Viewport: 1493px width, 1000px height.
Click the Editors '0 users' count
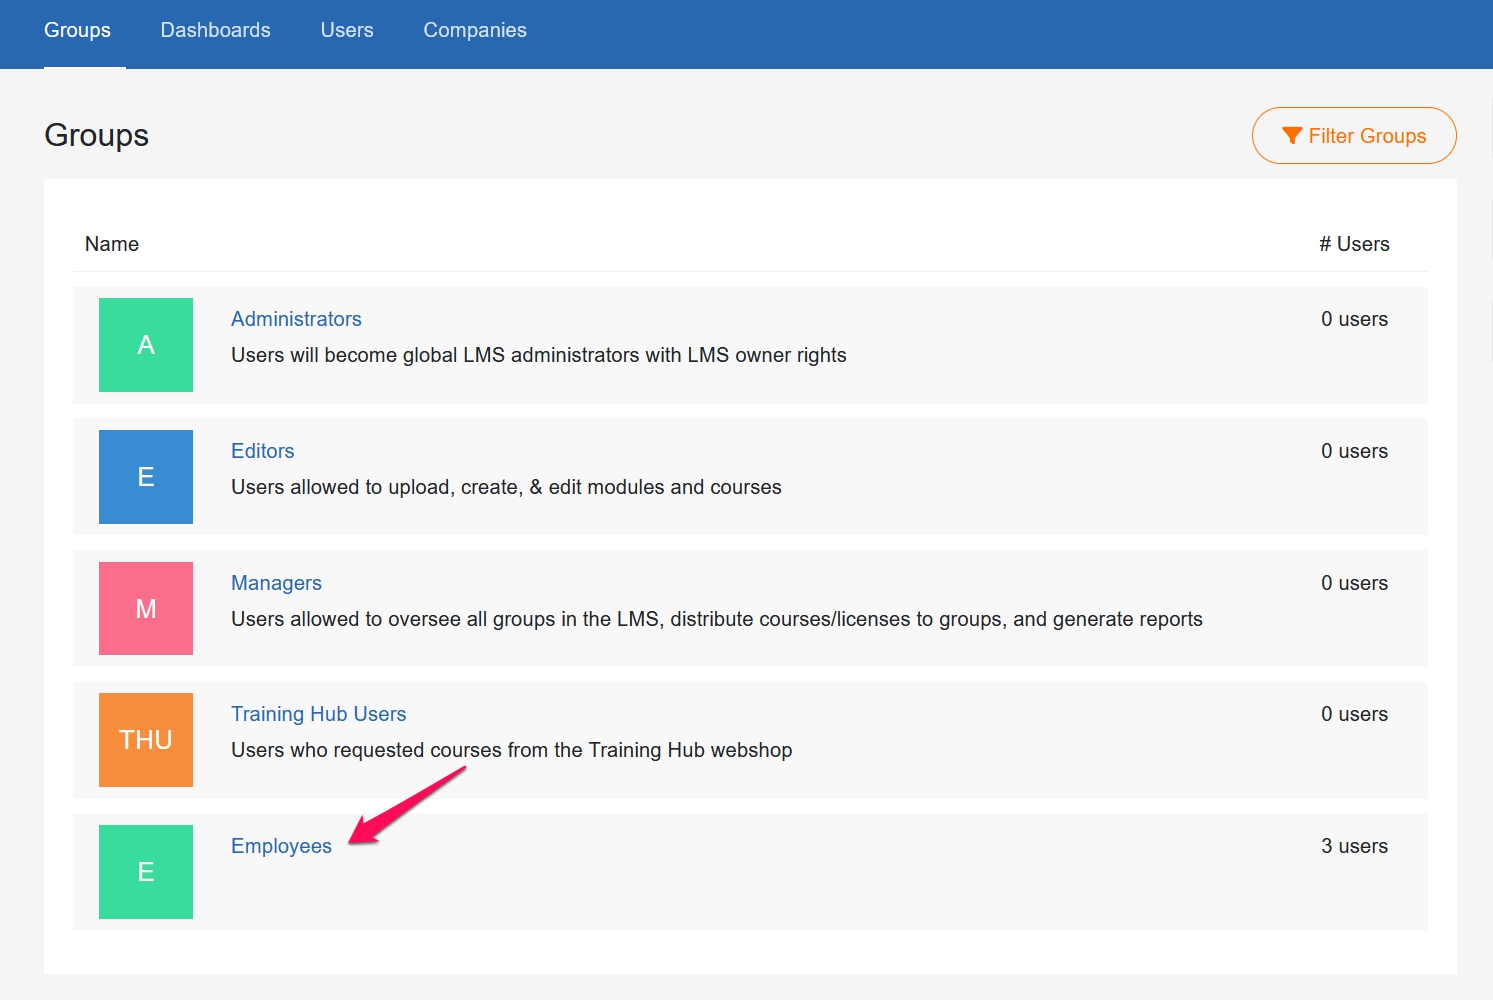[x=1354, y=451]
